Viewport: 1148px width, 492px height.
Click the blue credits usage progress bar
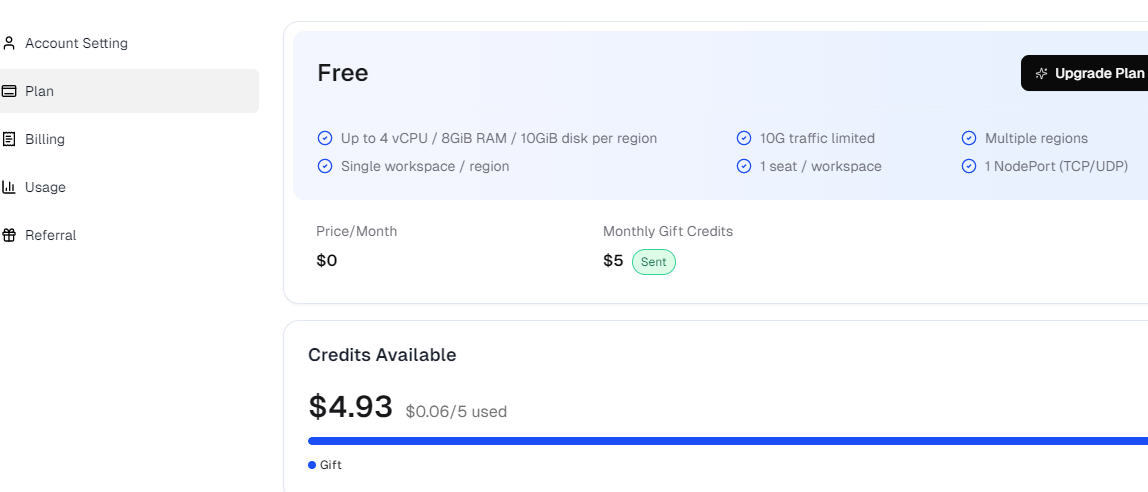point(720,440)
